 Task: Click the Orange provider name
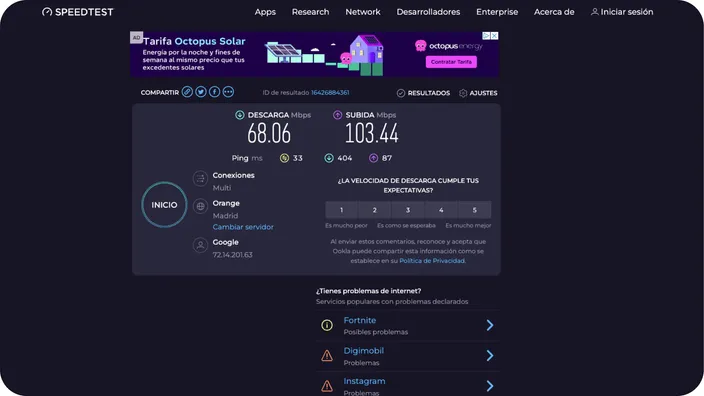(226, 203)
